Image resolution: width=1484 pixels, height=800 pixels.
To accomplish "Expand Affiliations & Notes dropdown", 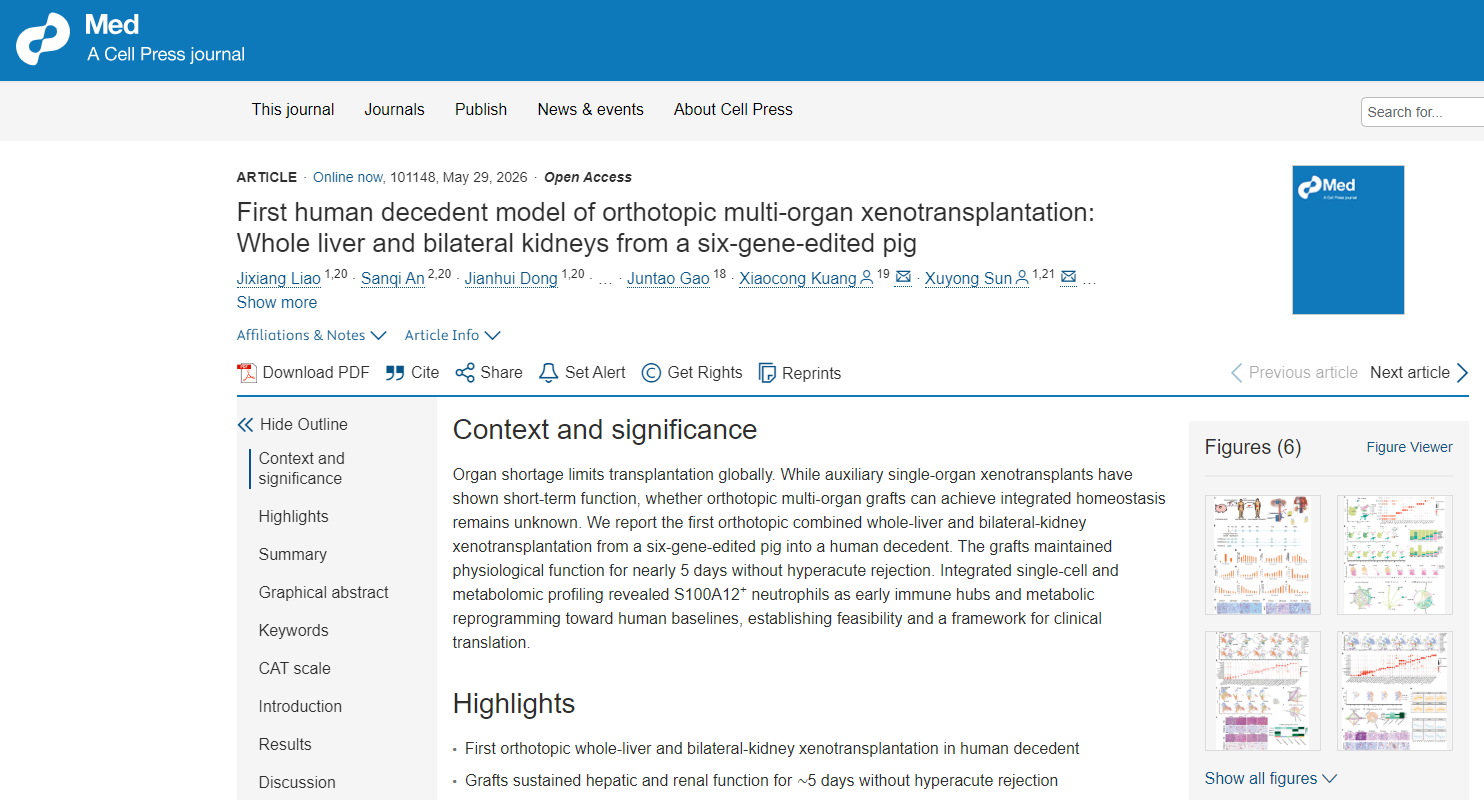I will tap(311, 335).
